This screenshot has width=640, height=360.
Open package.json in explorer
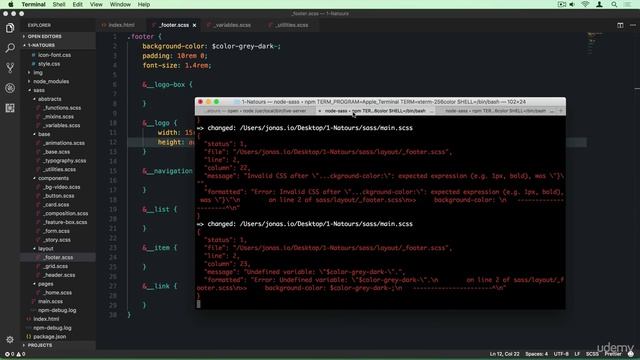49,337
